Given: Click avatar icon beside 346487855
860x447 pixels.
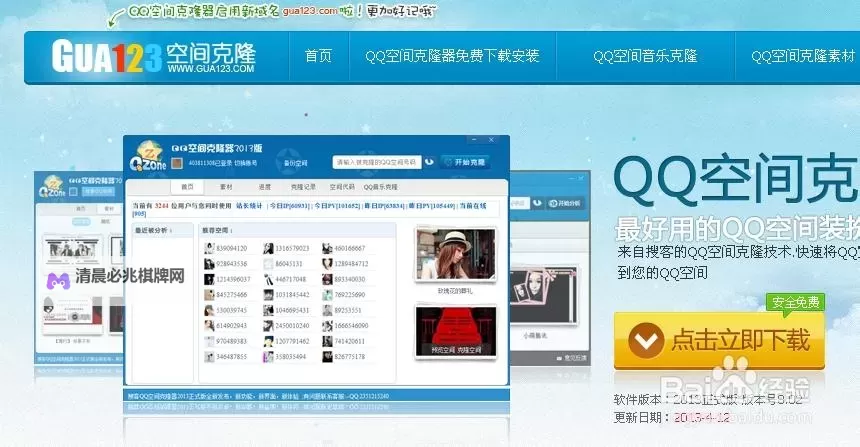Looking at the screenshot, I should tap(209, 357).
